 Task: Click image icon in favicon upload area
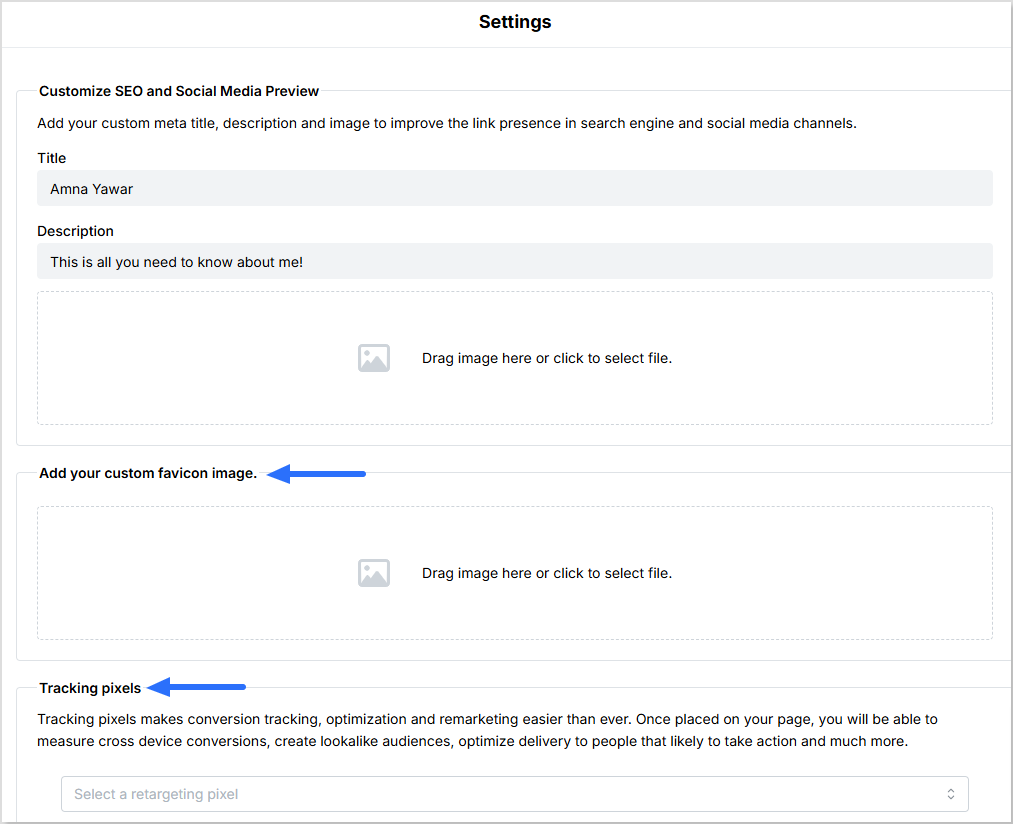tap(374, 573)
